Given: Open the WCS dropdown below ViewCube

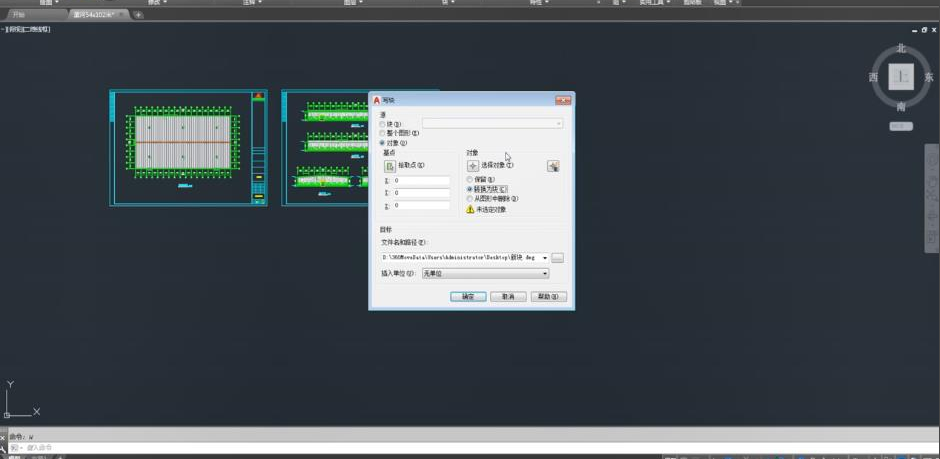Looking at the screenshot, I should pos(901,126).
